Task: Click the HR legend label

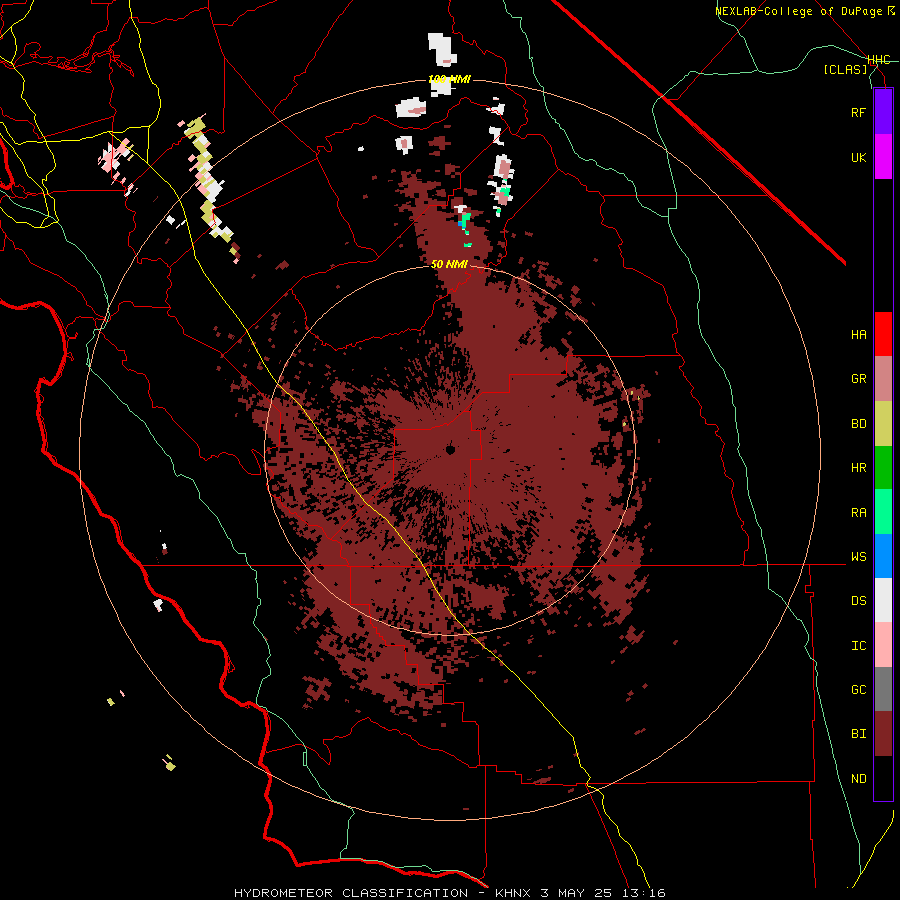Action: (858, 468)
